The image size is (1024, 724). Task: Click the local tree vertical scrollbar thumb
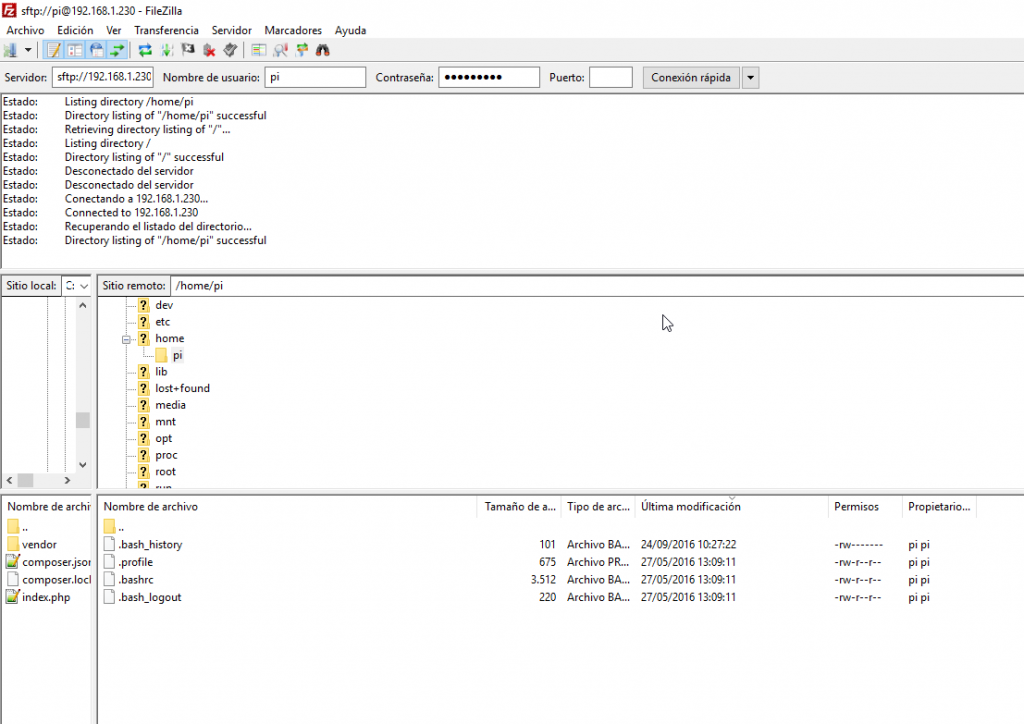click(x=83, y=420)
